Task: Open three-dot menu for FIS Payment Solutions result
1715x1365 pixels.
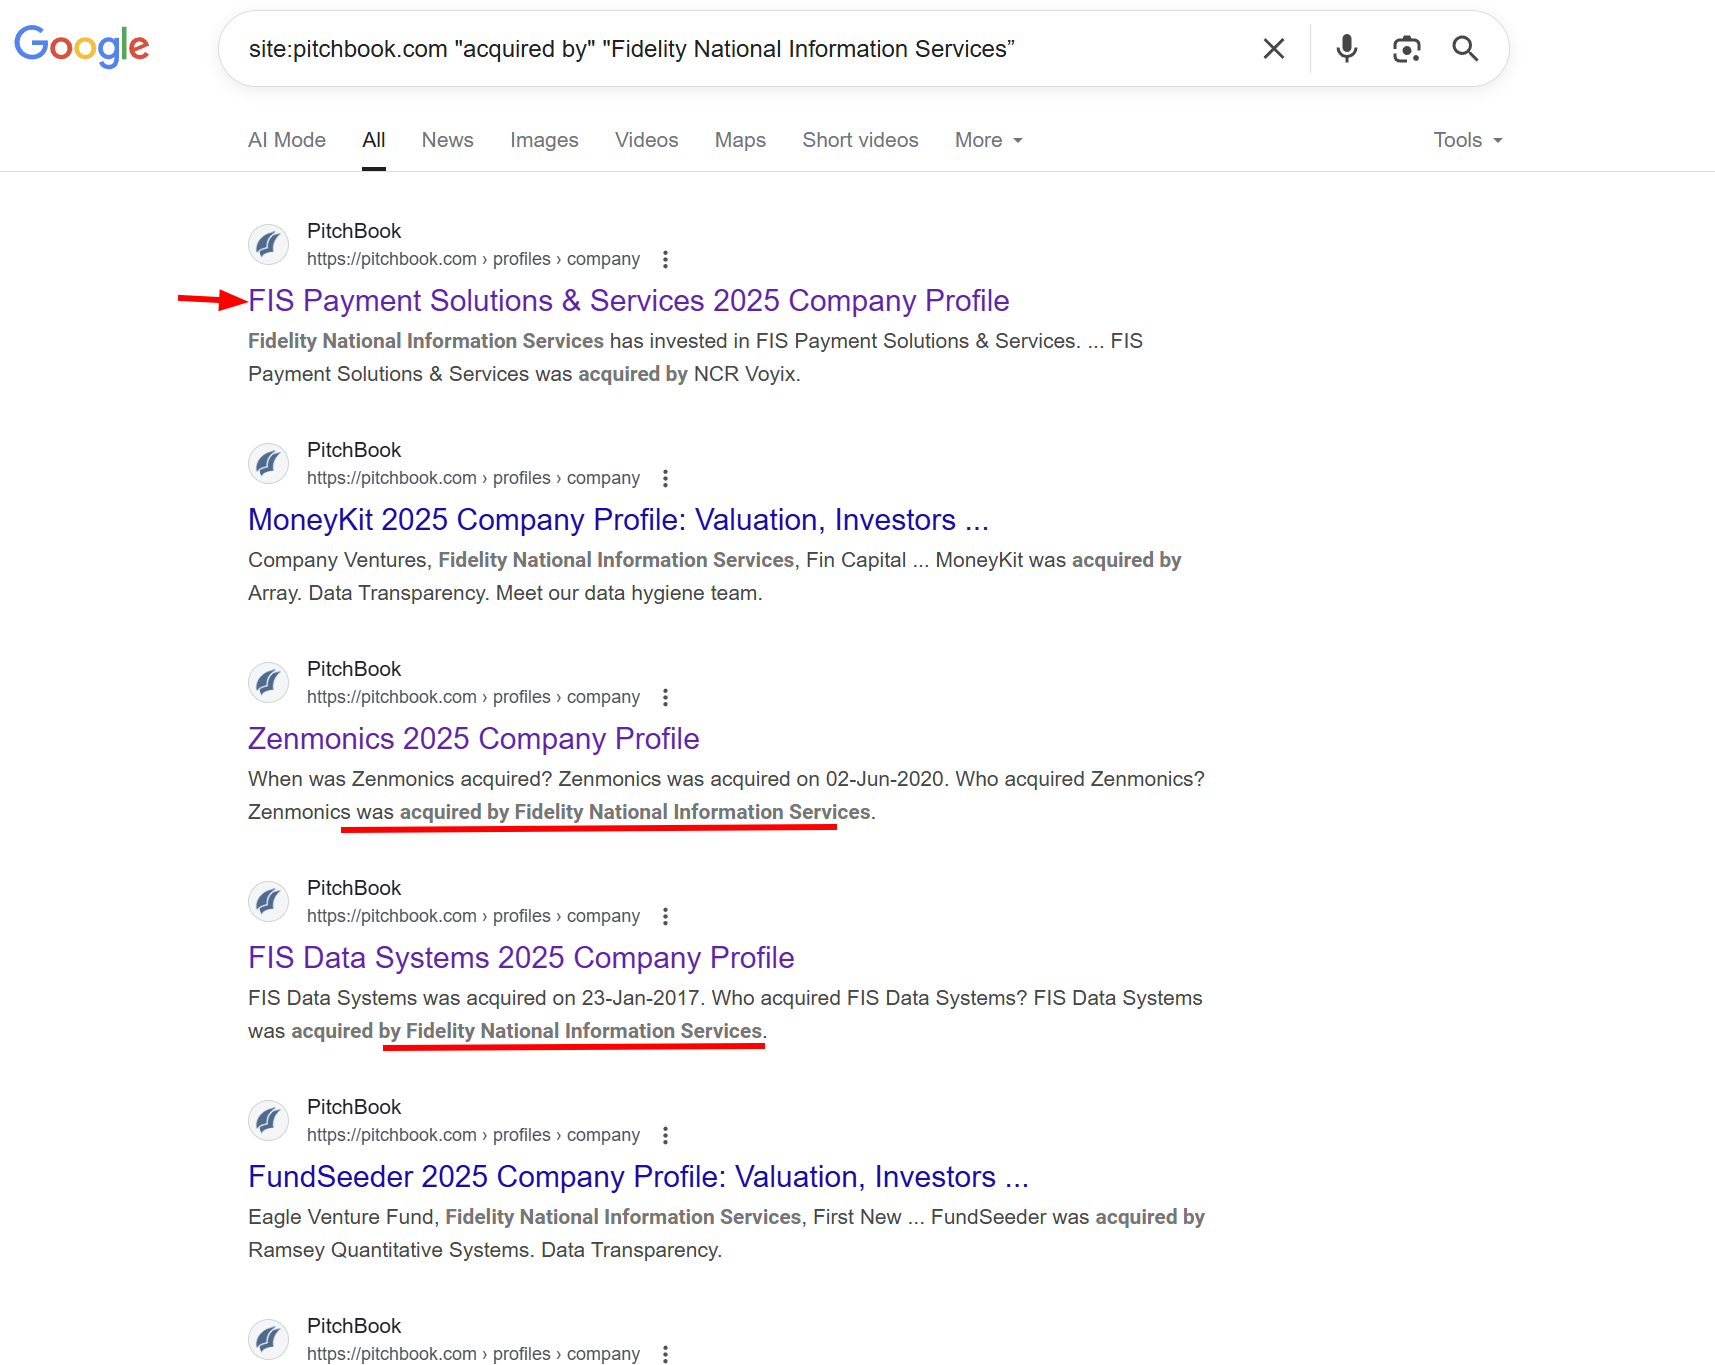Action: (665, 260)
